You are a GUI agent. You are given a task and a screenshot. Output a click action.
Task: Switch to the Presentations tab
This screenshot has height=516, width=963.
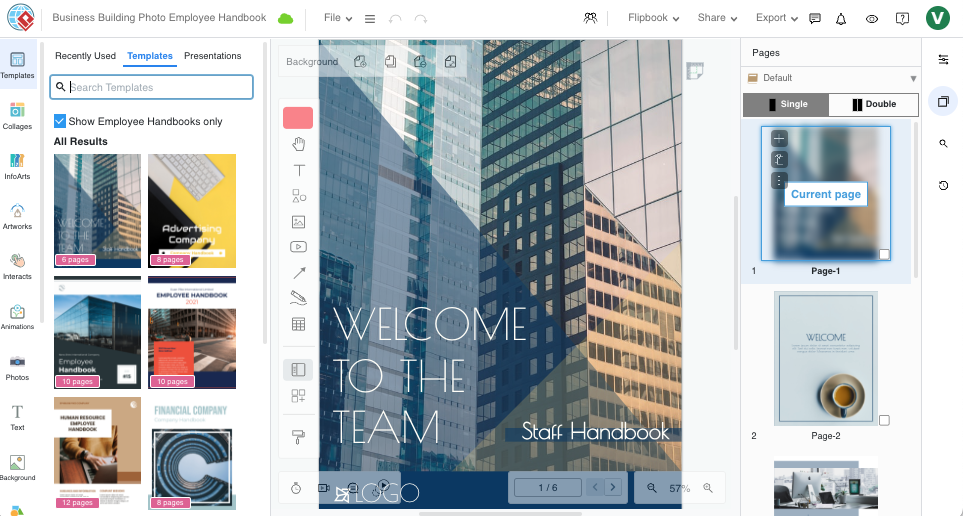tap(212, 56)
